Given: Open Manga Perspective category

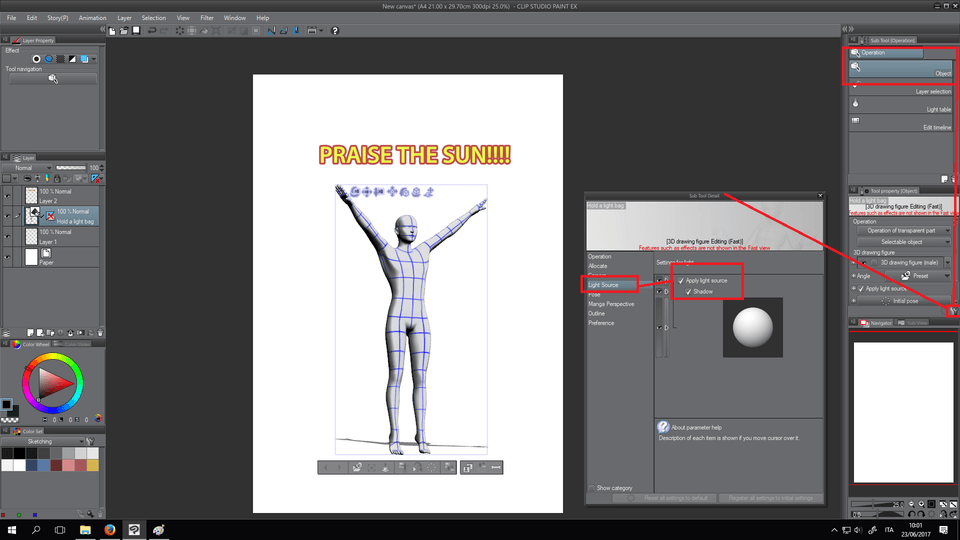Looking at the screenshot, I should tap(611, 304).
